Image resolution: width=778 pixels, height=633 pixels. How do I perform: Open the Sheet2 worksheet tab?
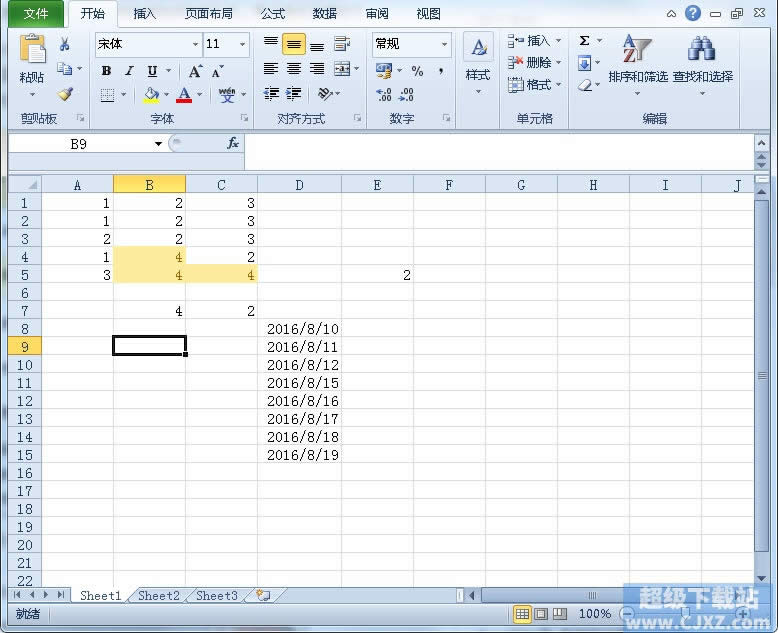(x=159, y=596)
